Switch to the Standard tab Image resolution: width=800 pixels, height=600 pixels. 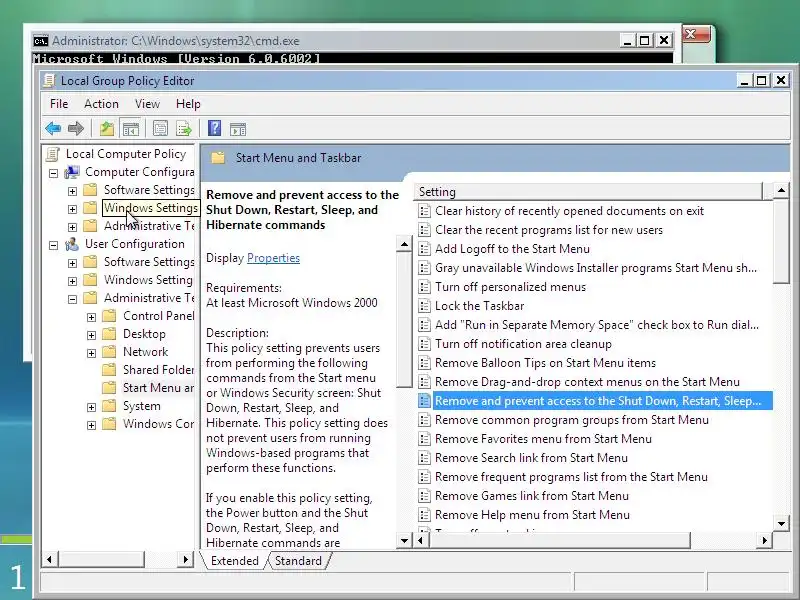click(298, 561)
